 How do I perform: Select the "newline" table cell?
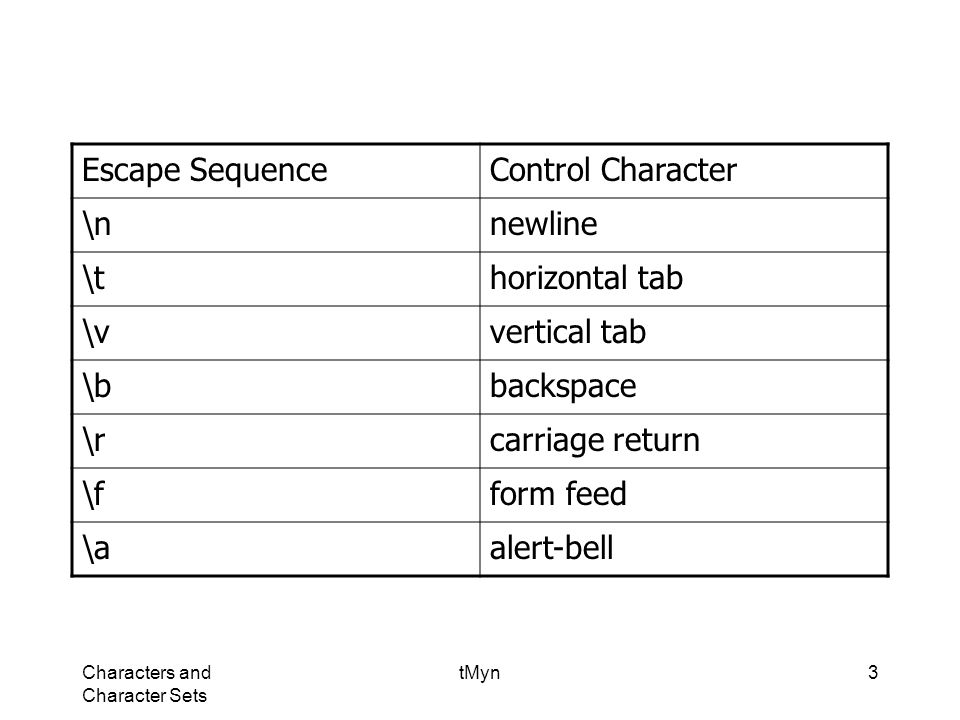(x=684, y=225)
